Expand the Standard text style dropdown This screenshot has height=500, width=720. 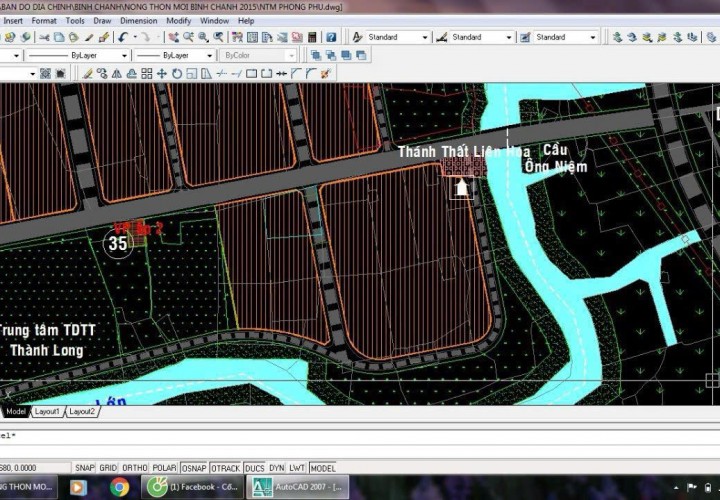(425, 37)
